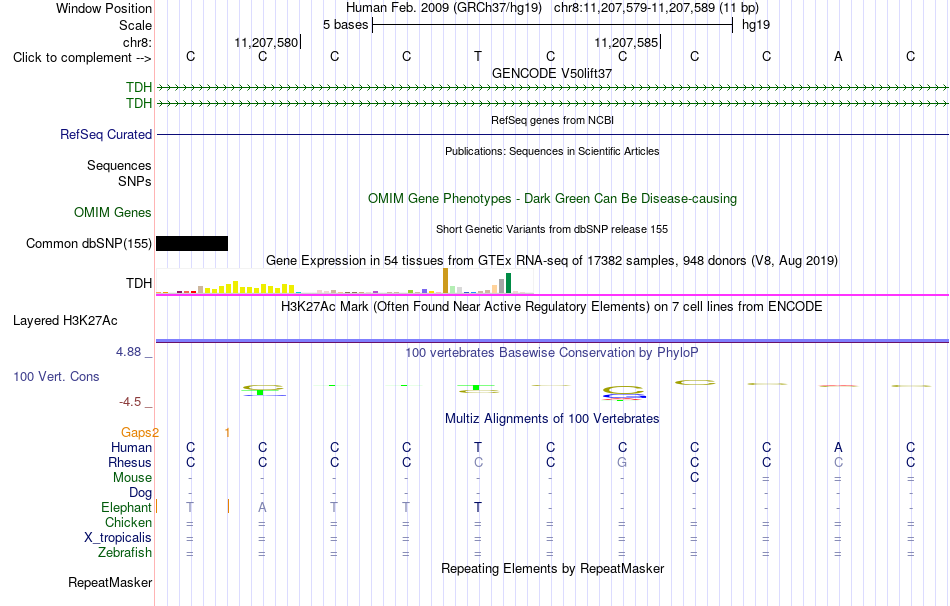Click the T base in the Human alignment row

478,448
